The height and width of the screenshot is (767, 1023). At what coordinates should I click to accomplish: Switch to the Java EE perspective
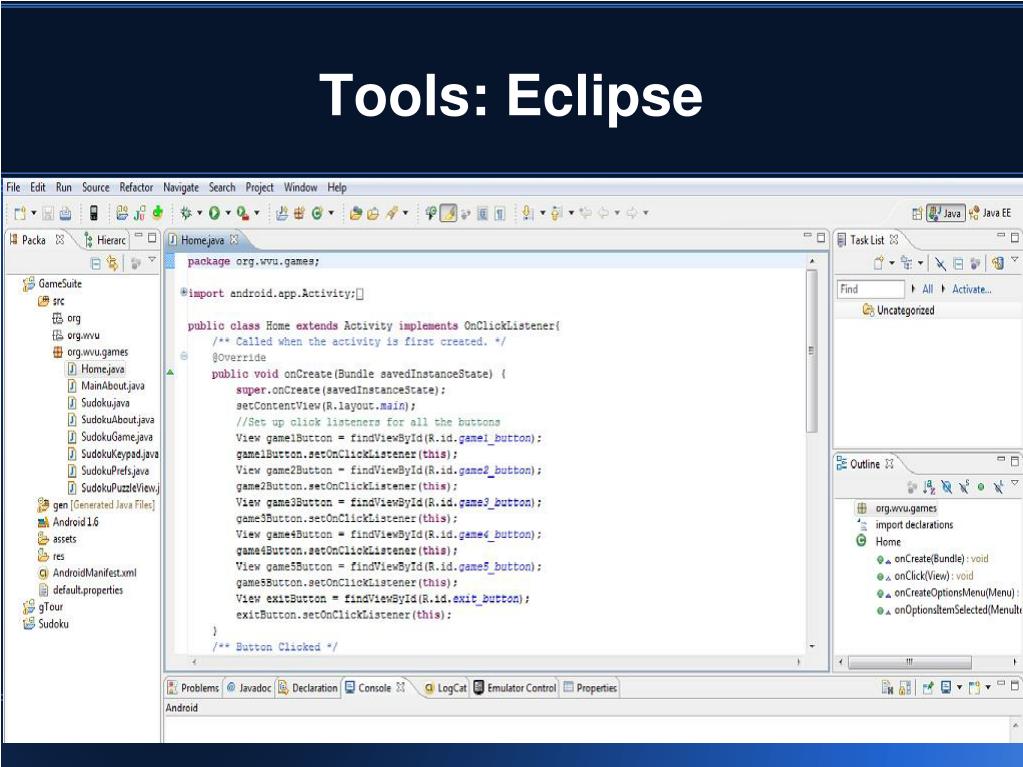coord(990,213)
